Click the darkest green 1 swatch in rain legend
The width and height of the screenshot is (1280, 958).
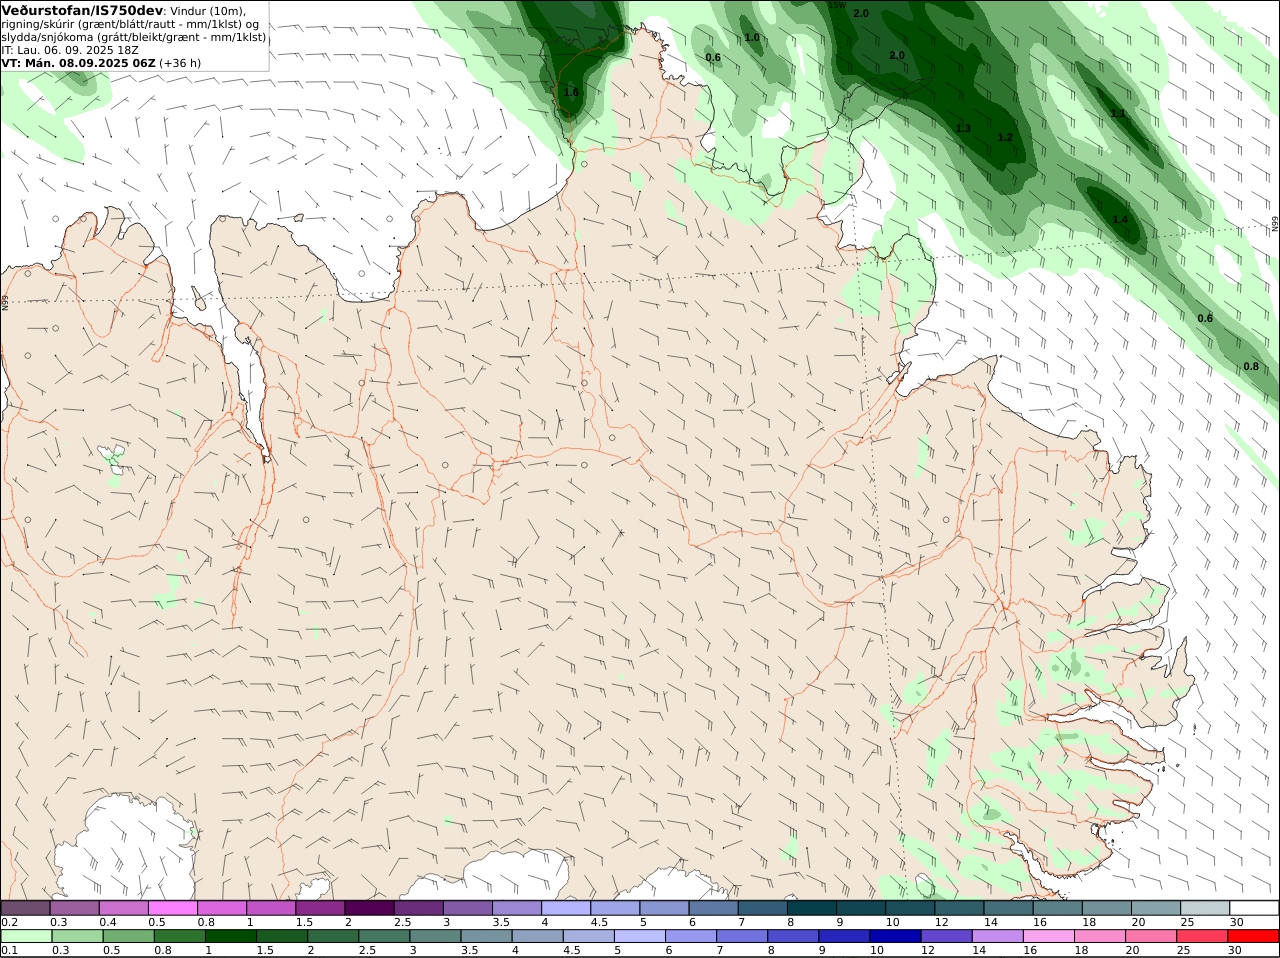tap(230, 936)
